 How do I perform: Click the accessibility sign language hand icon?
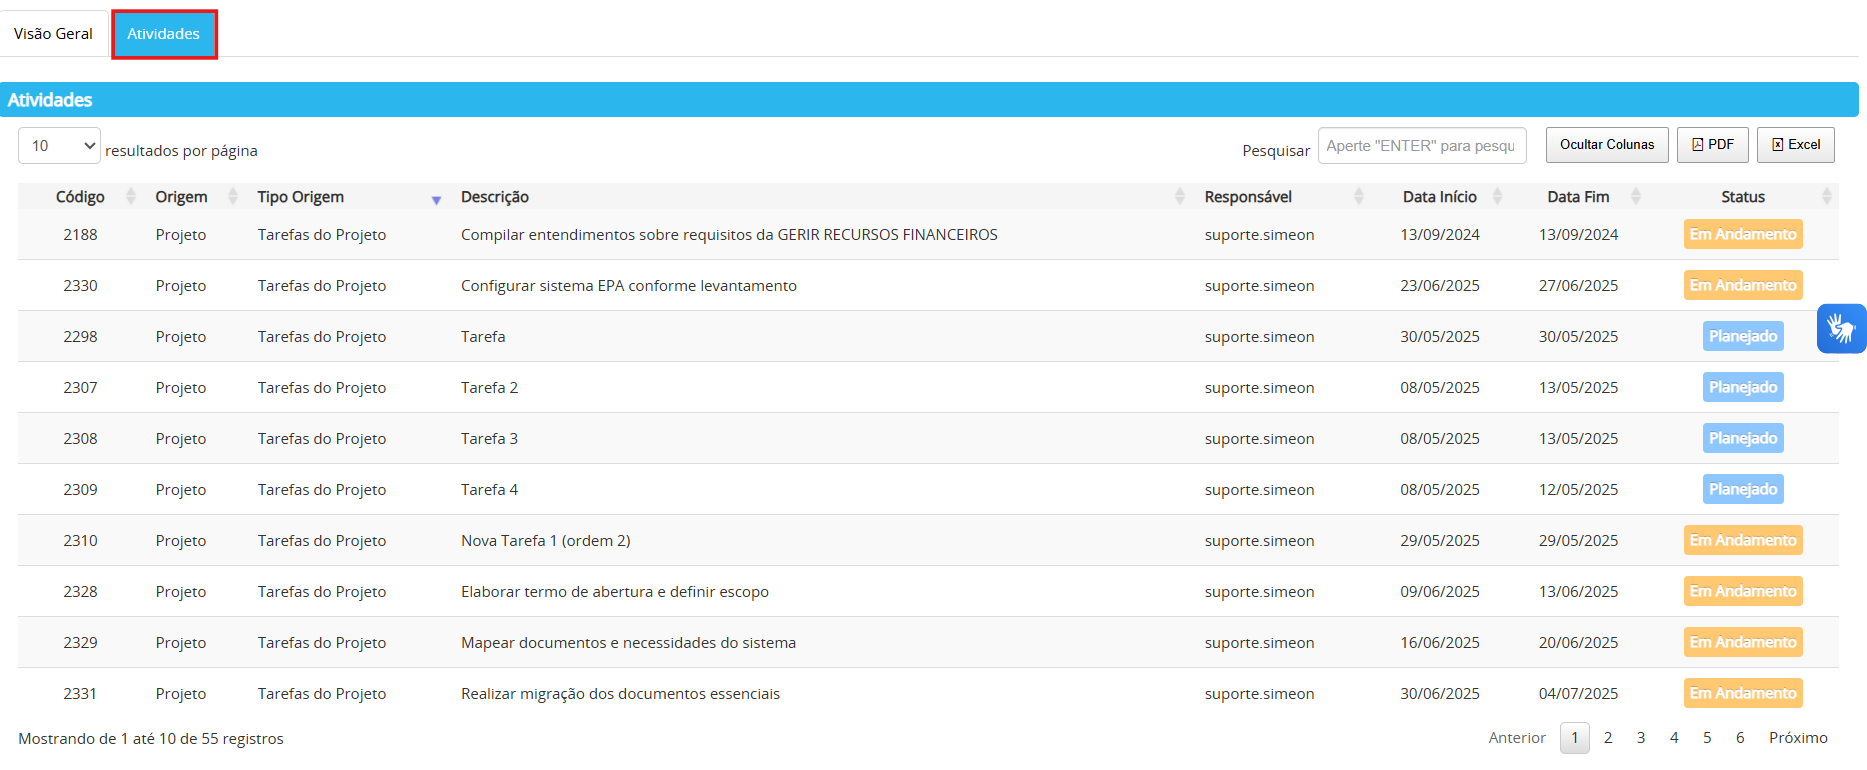click(1841, 328)
